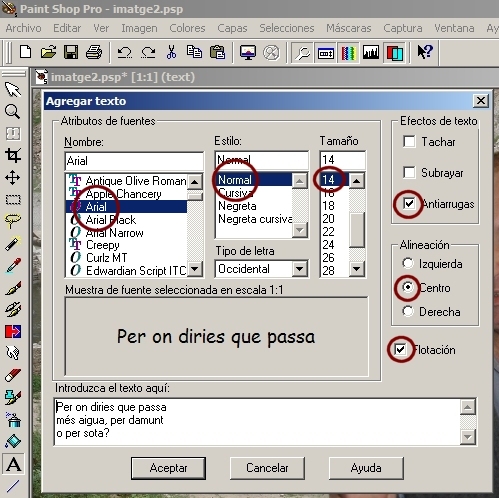Click the Tamaño list scroll-down arrow

point(357,269)
